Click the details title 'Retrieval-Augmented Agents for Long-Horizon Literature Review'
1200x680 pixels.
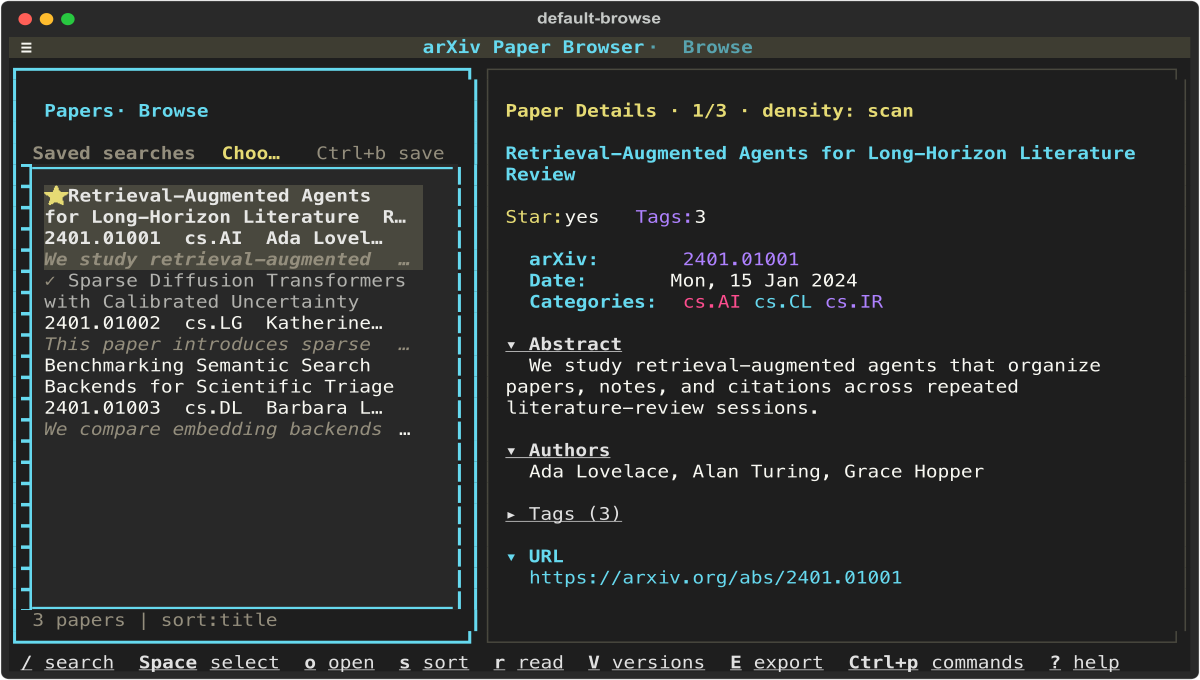[x=820, y=164]
